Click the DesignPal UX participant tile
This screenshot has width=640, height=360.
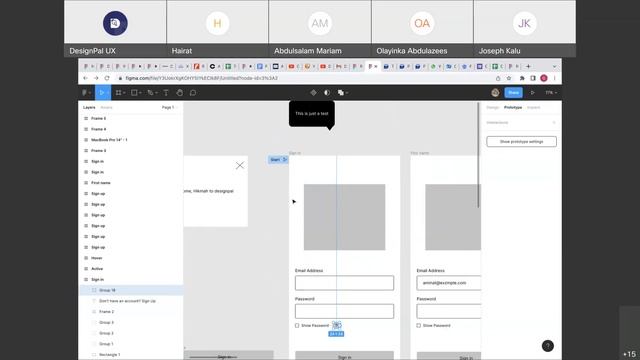(x=115, y=28)
